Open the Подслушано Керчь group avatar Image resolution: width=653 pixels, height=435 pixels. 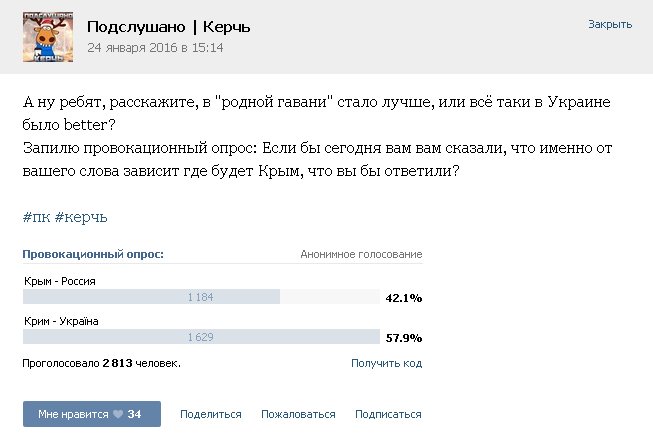[x=48, y=37]
